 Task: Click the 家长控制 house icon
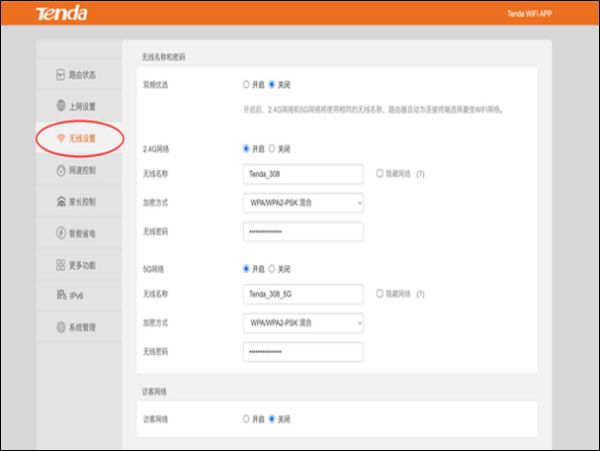point(61,201)
